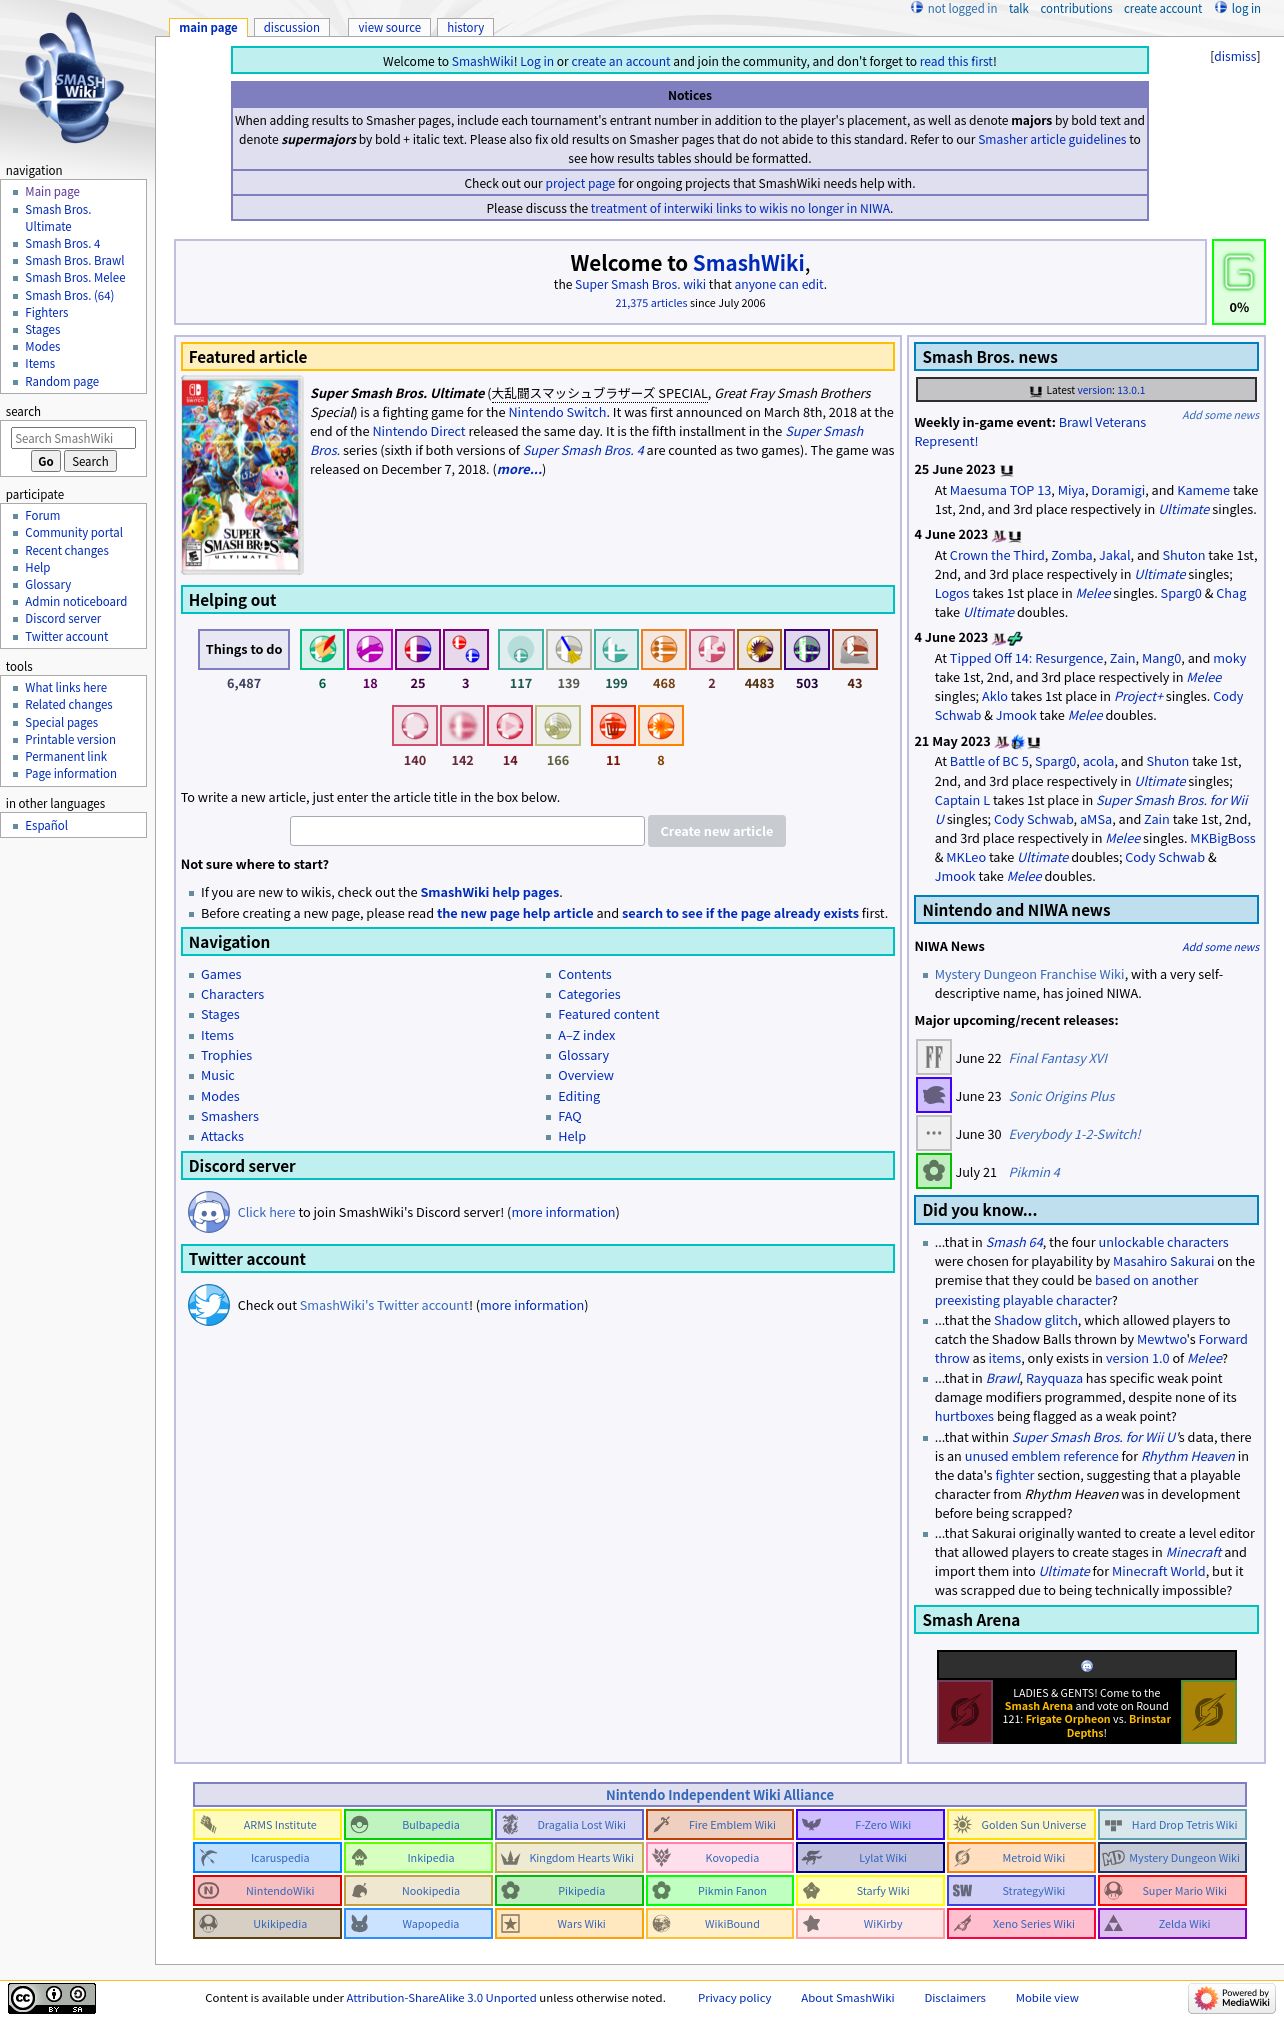This screenshot has height=2017, width=1284.
Task: Open the Featured content navigation link
Action: [x=609, y=1015]
